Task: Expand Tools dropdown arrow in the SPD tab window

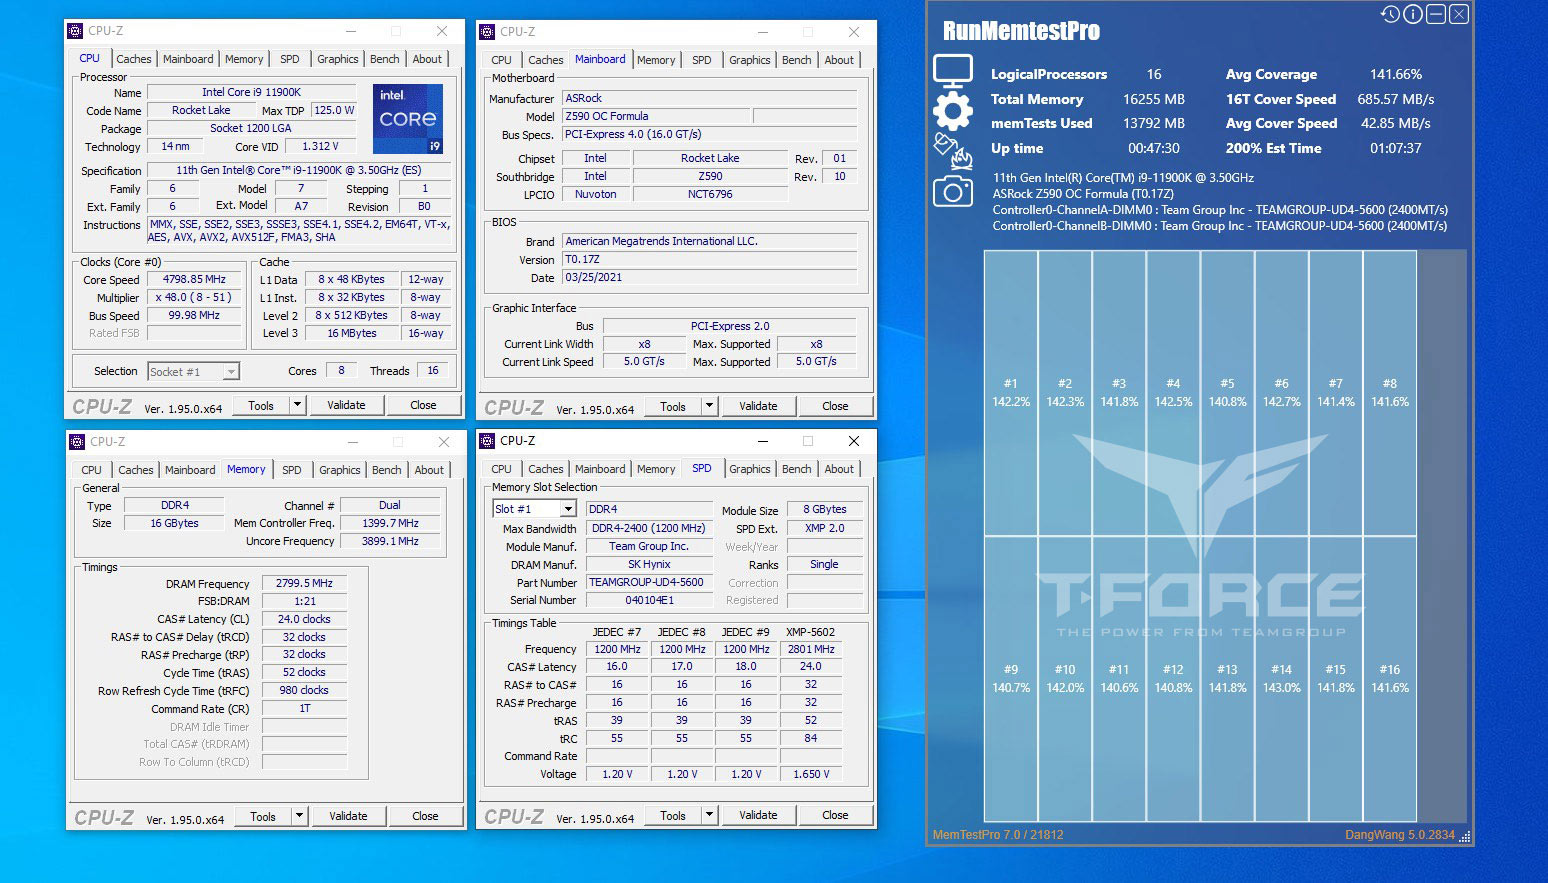Action: (x=709, y=815)
